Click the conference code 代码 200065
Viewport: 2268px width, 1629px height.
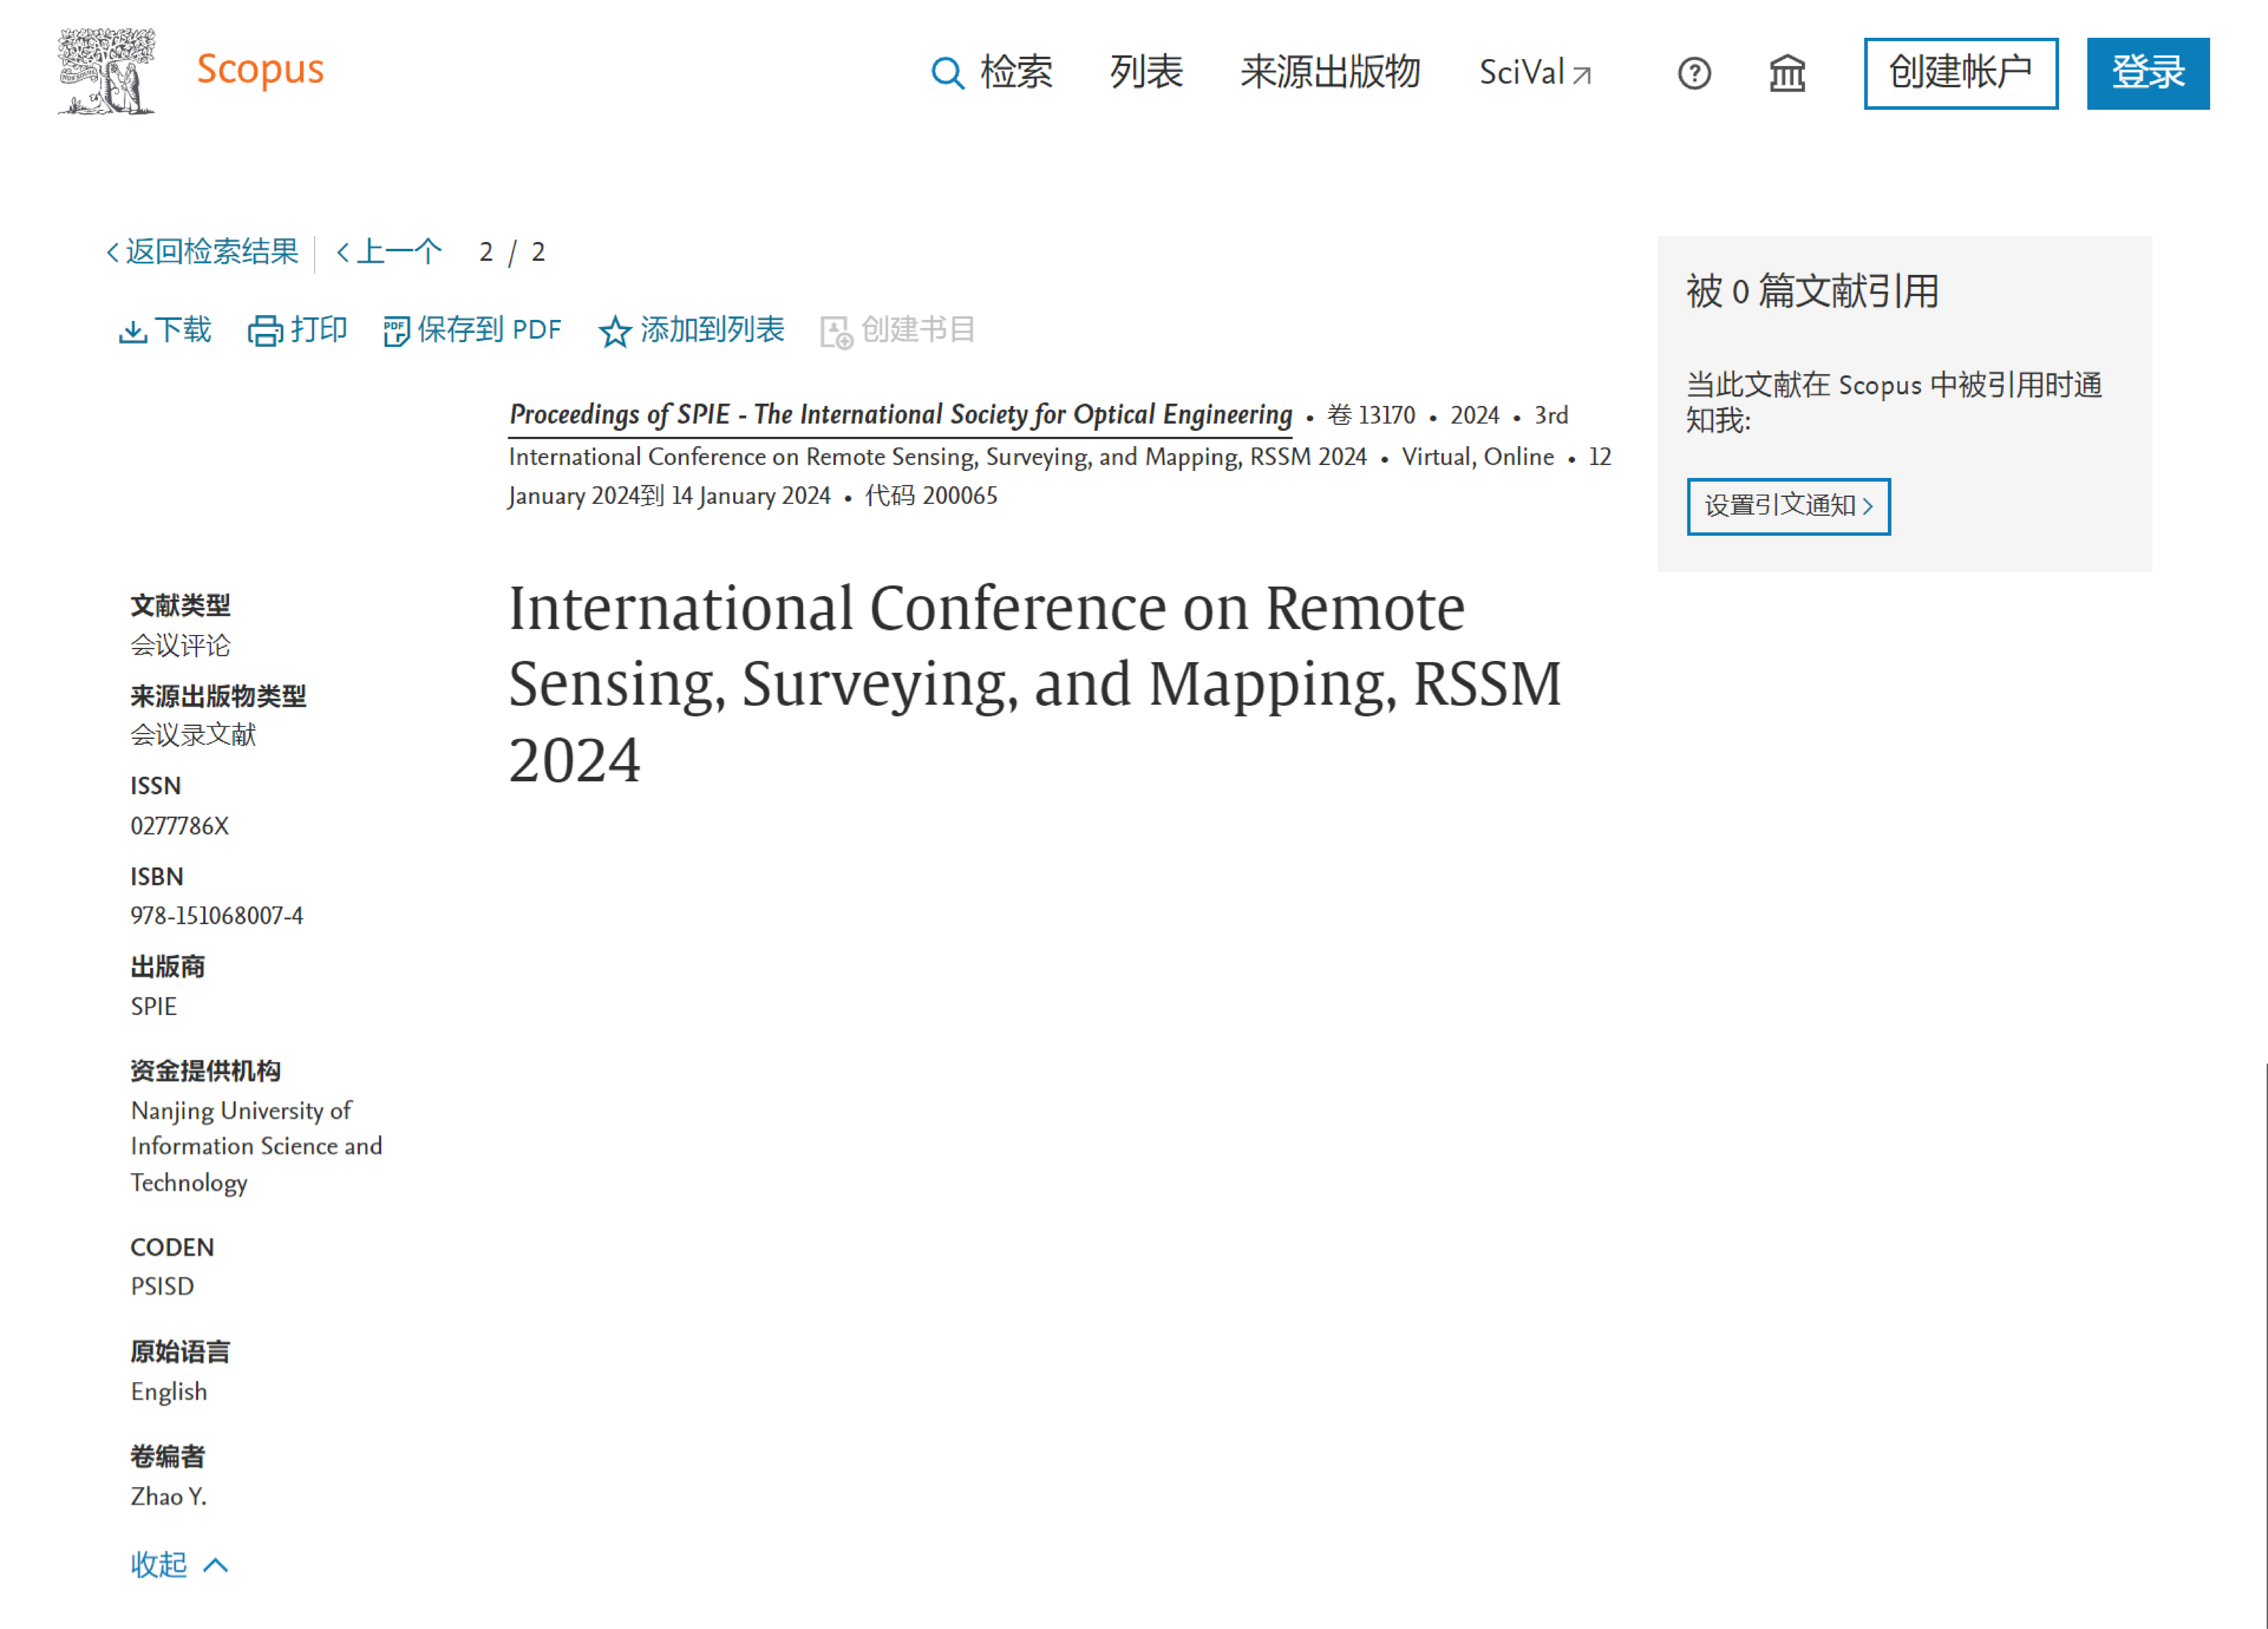tap(931, 496)
